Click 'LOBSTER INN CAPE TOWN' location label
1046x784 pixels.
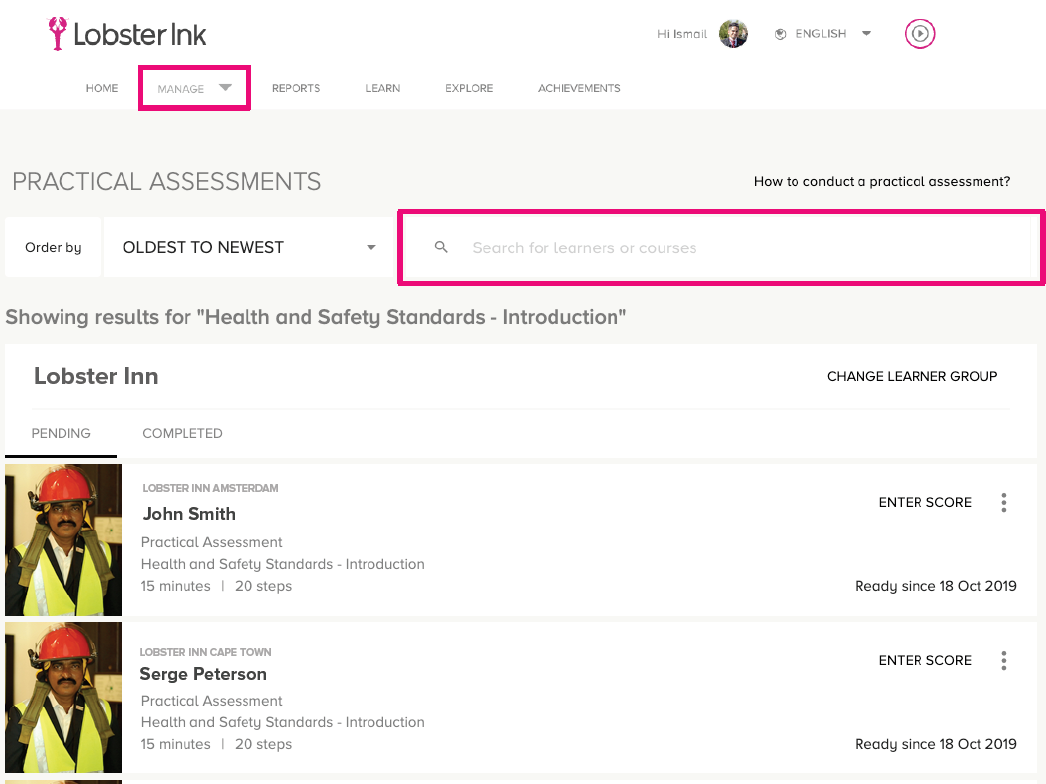(x=205, y=653)
